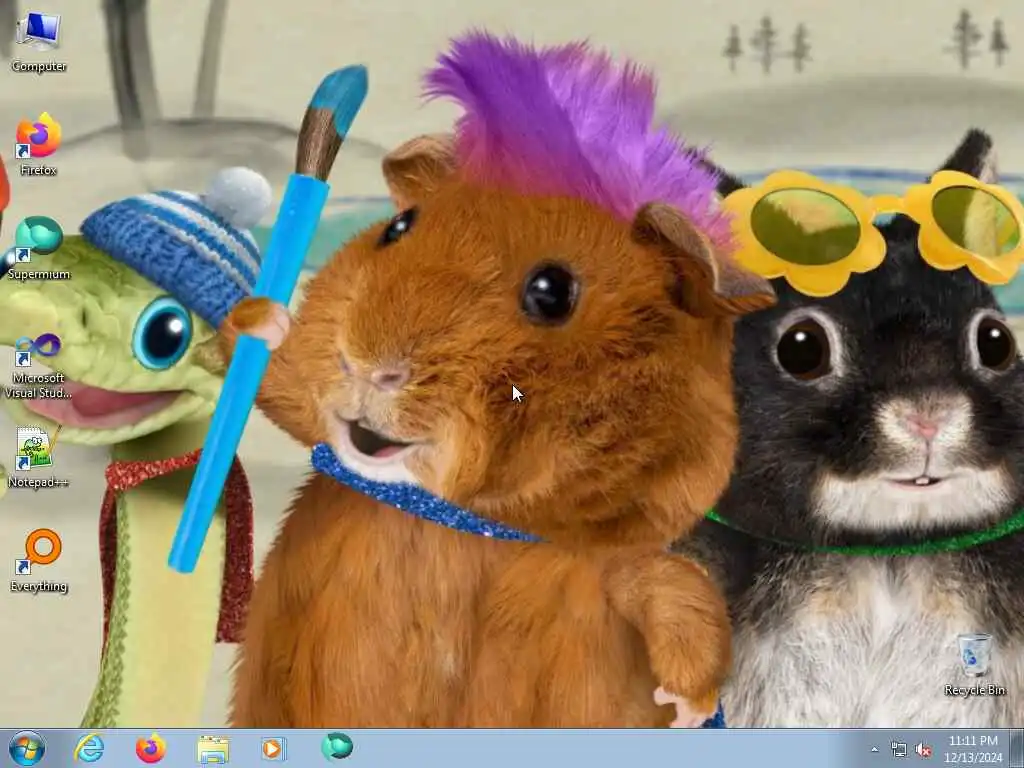
Task: Open the muted volume tray icon
Action: [x=923, y=750]
